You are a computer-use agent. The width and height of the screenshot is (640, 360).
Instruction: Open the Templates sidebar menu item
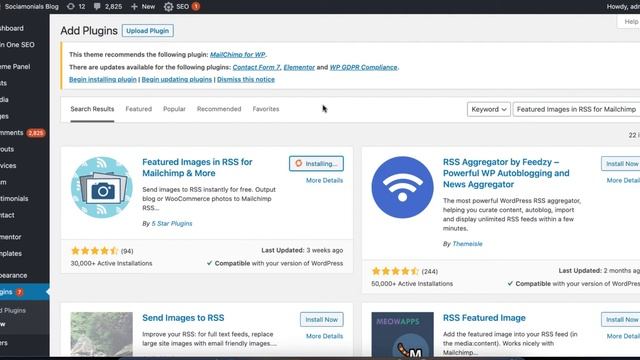pos(11,253)
